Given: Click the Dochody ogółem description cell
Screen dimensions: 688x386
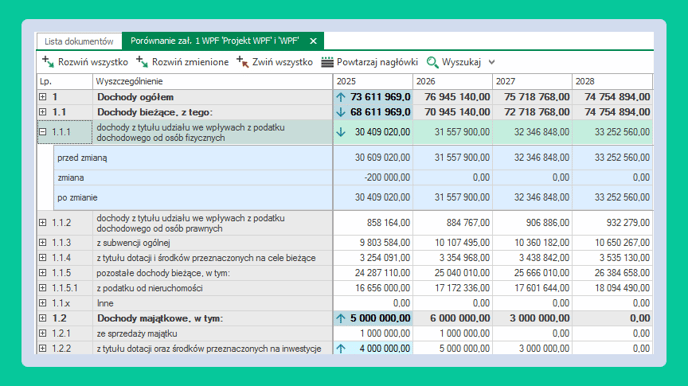Looking at the screenshot, I should (213, 97).
